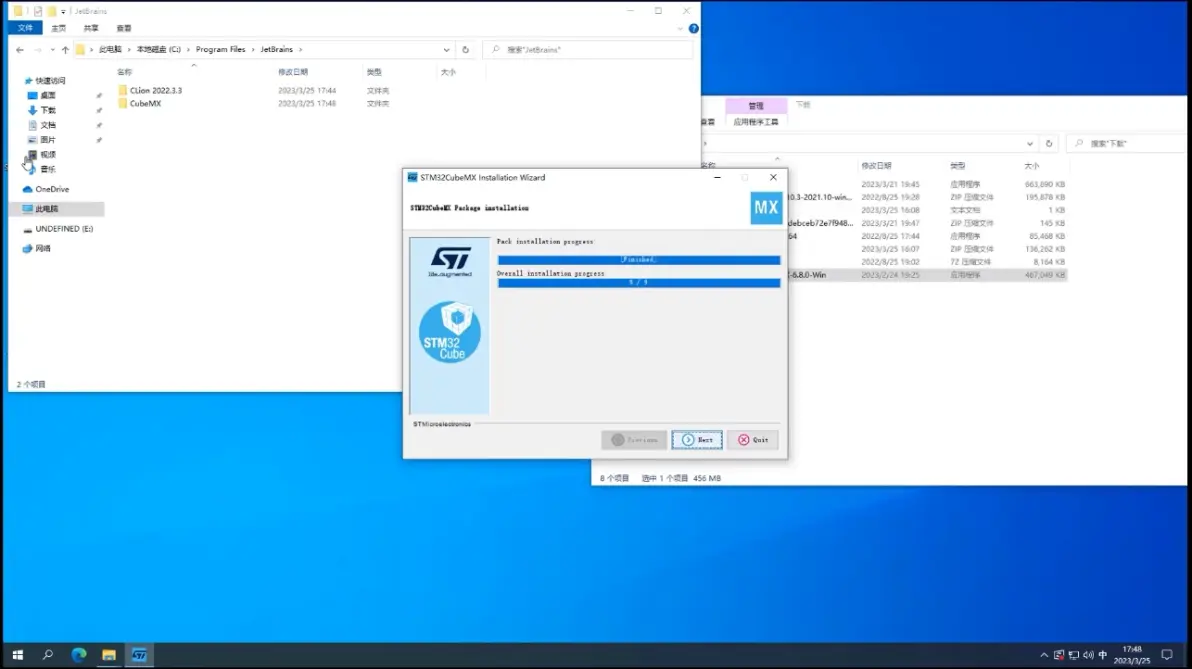Screen dimensions: 1192x669
Task: Open 桌面 in the navigation pane
Action: click(x=48, y=96)
